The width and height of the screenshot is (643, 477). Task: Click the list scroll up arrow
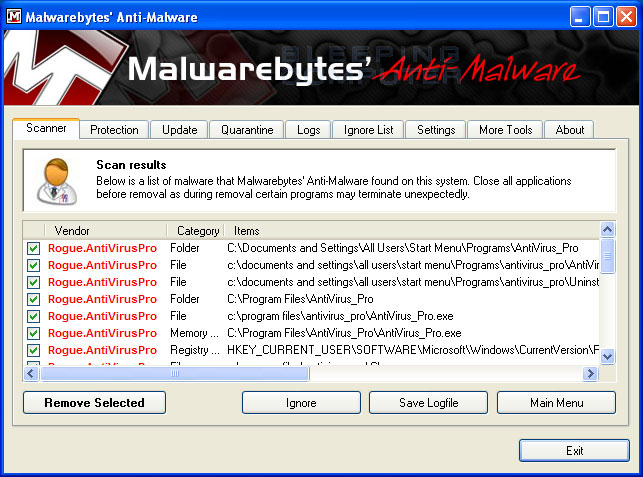point(607,231)
